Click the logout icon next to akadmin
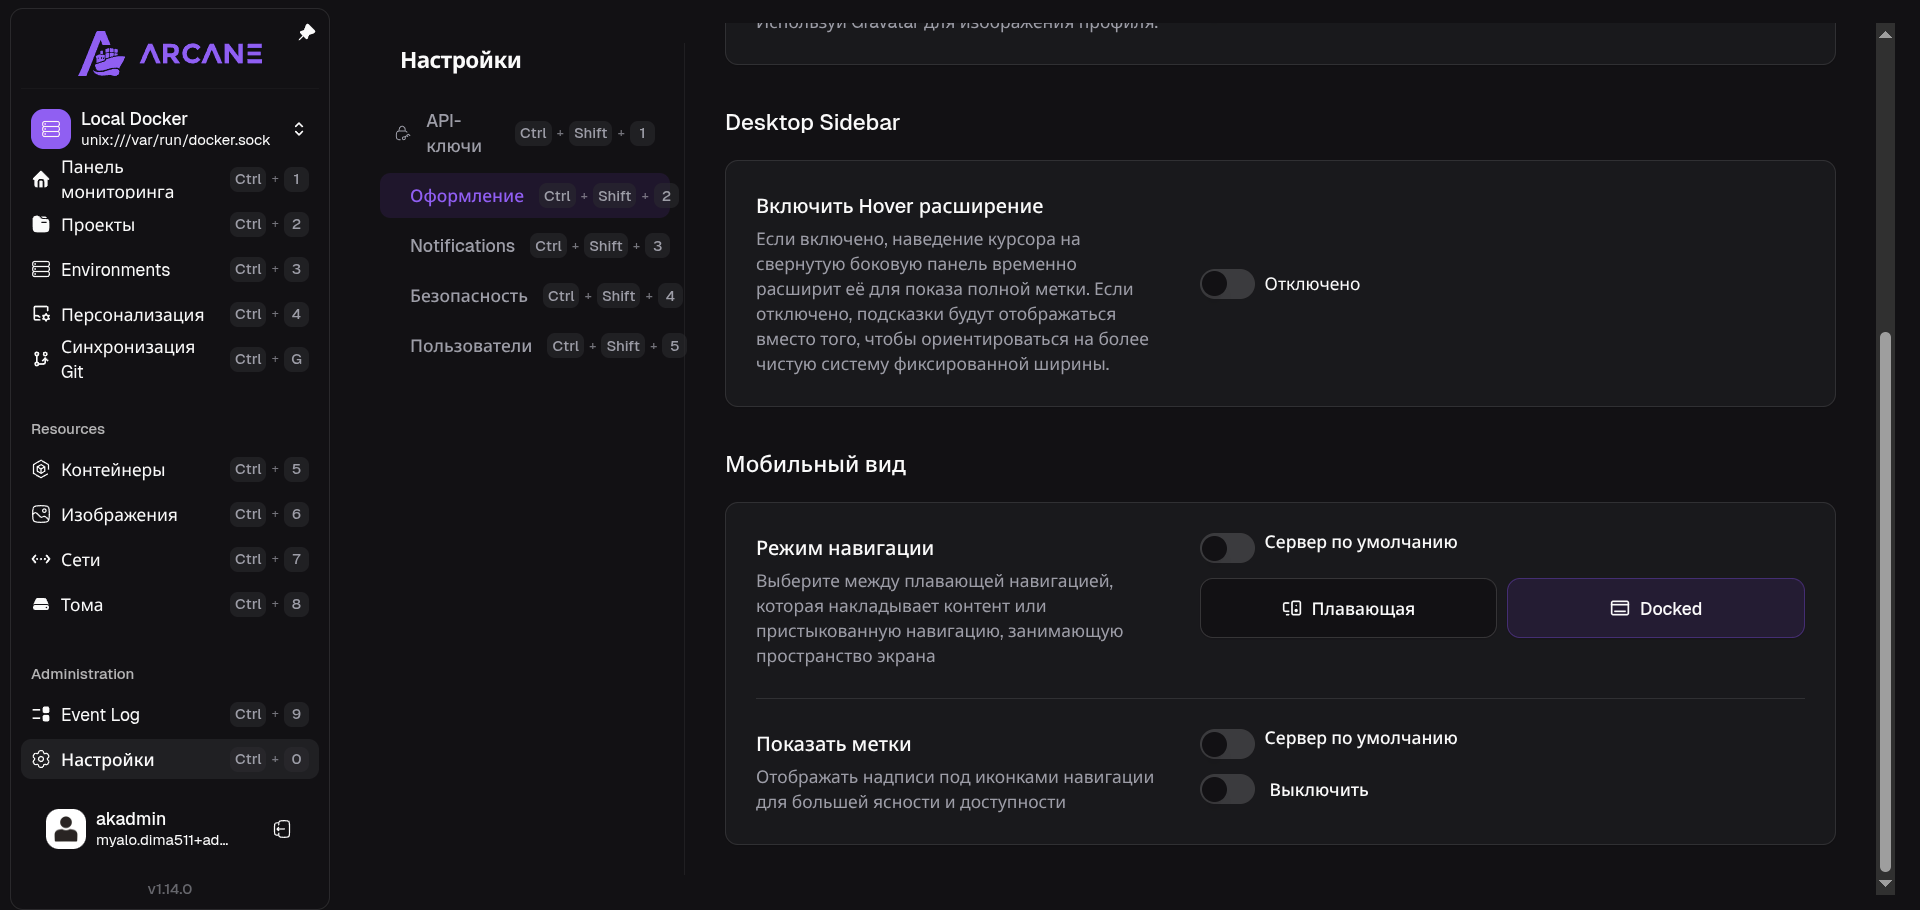This screenshot has height=910, width=1920. pyautogui.click(x=282, y=829)
